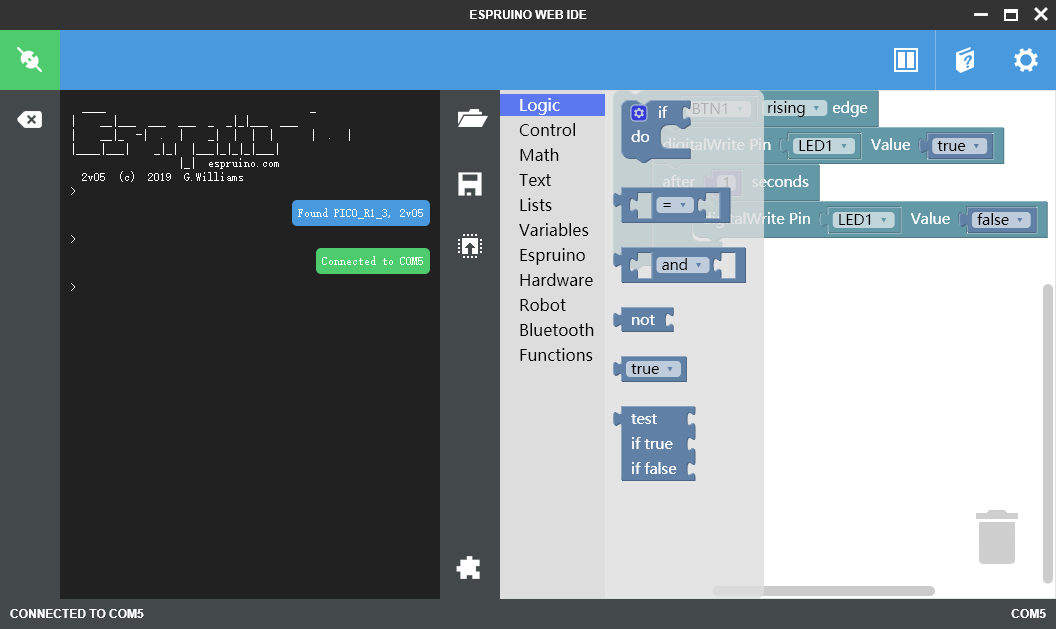
Task: Open the split window view icon
Action: click(905, 60)
